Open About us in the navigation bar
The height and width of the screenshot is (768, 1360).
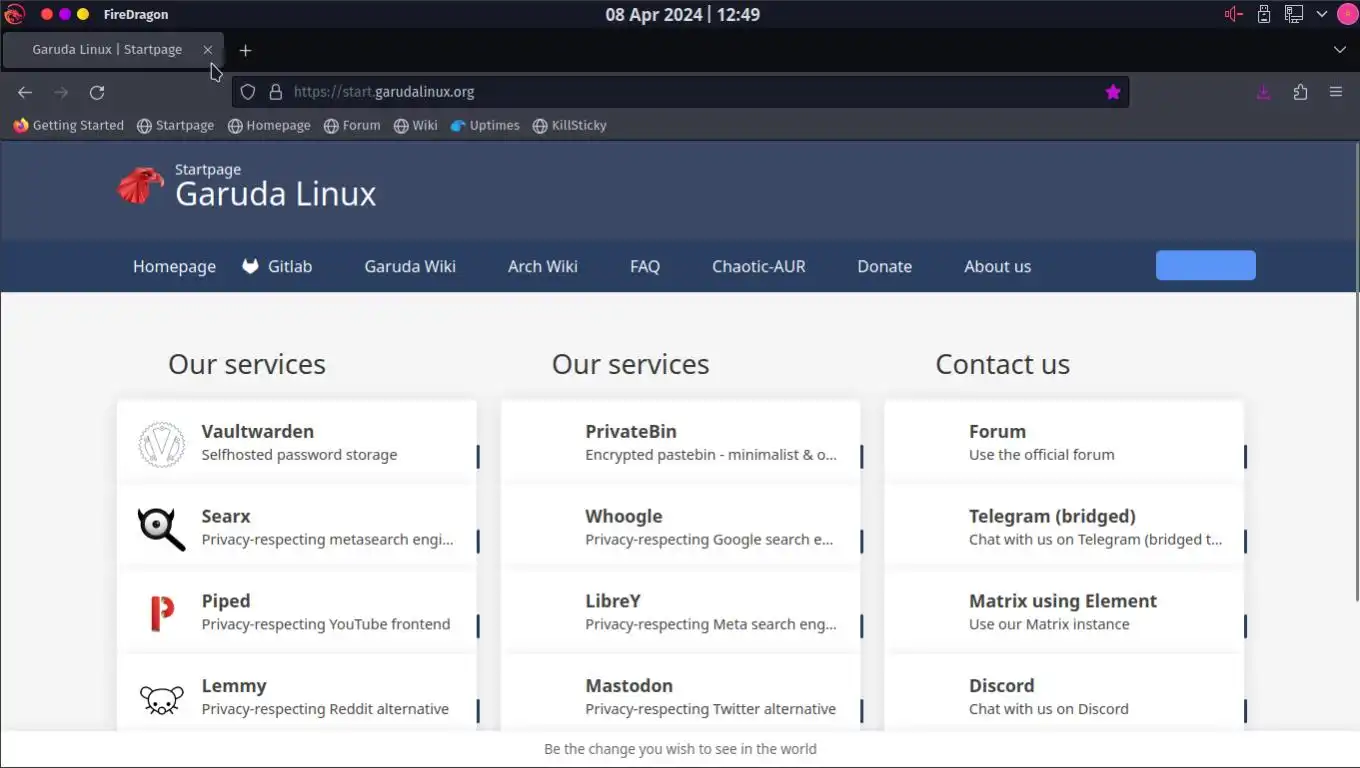pos(997,266)
